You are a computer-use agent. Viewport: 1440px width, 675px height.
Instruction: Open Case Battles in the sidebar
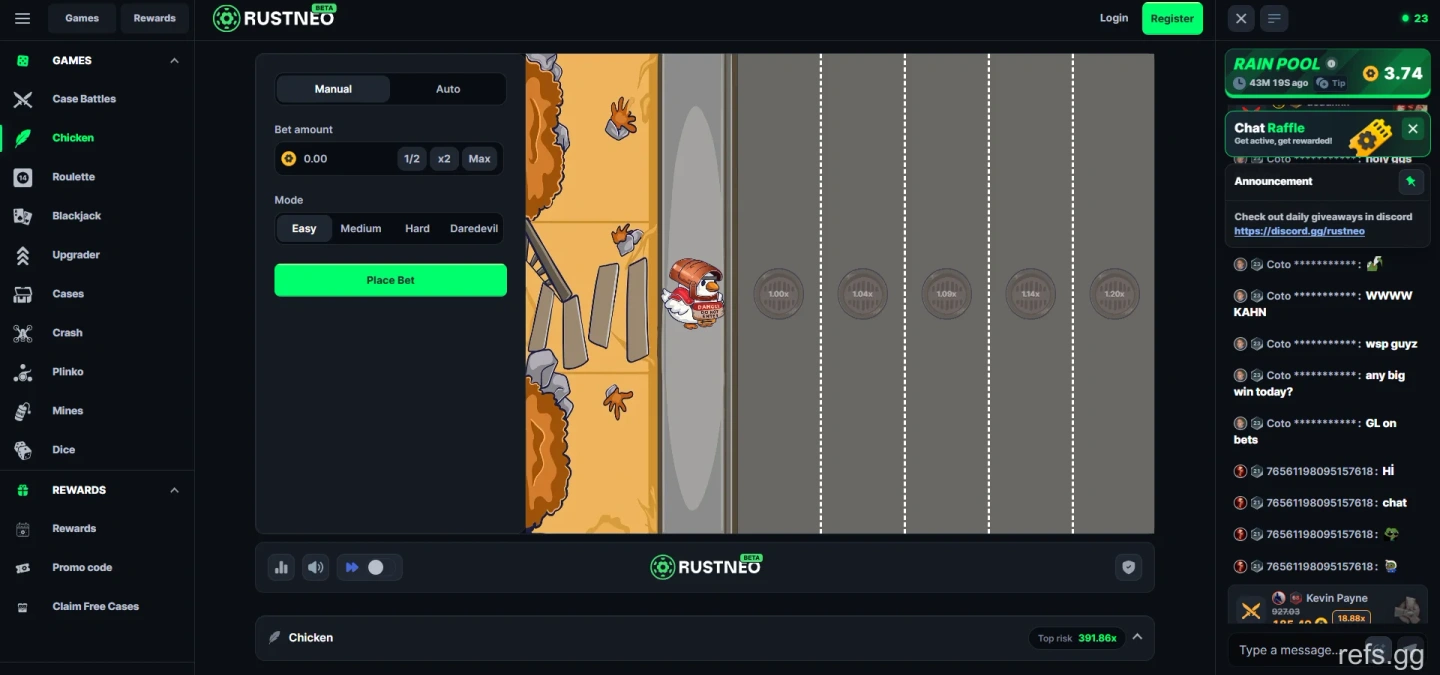tap(84, 99)
